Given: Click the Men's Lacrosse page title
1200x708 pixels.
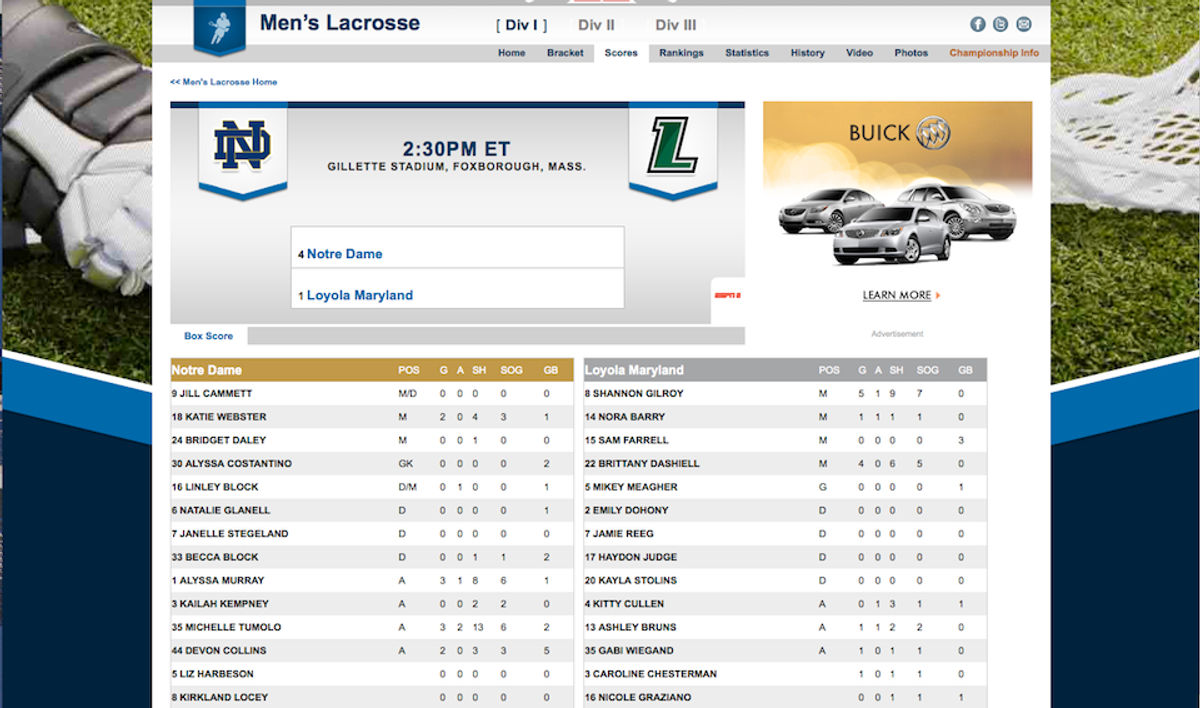Looking at the screenshot, I should (340, 23).
